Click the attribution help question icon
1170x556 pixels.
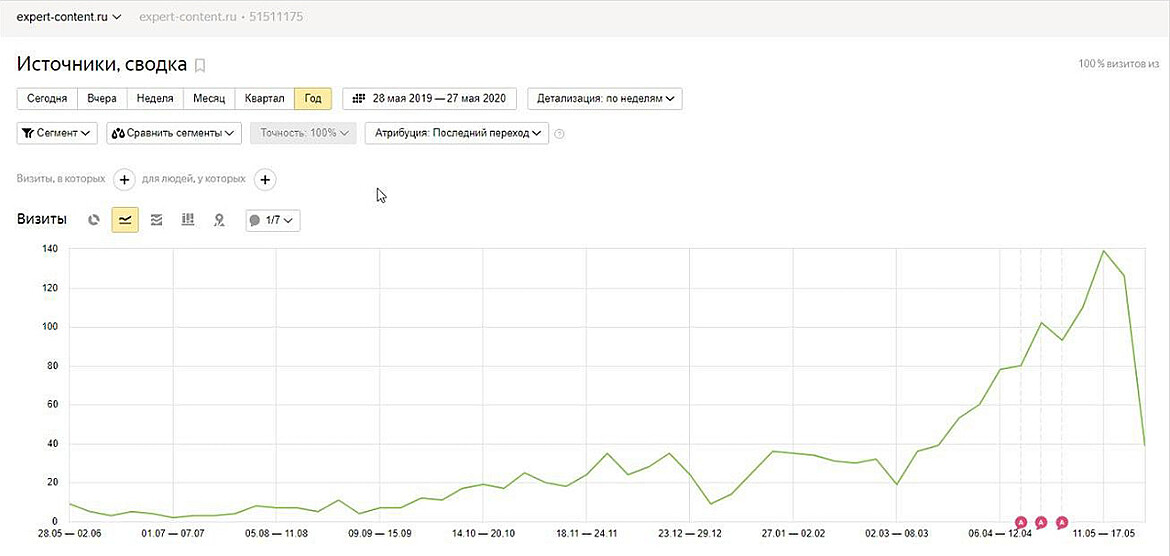coord(559,134)
